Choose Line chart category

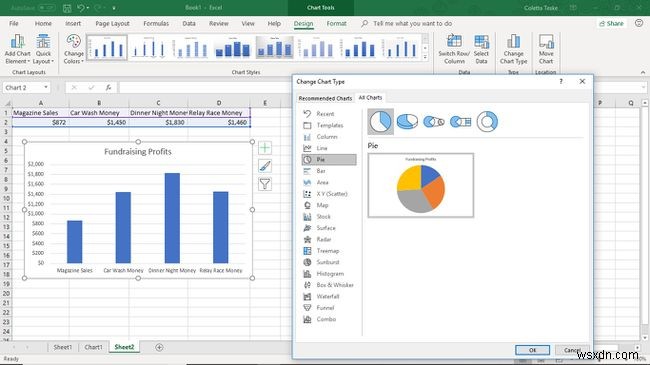click(329, 148)
